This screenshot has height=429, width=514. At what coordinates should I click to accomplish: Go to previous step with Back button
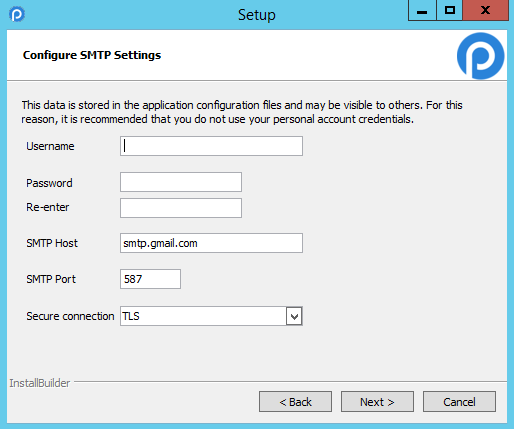pos(295,402)
